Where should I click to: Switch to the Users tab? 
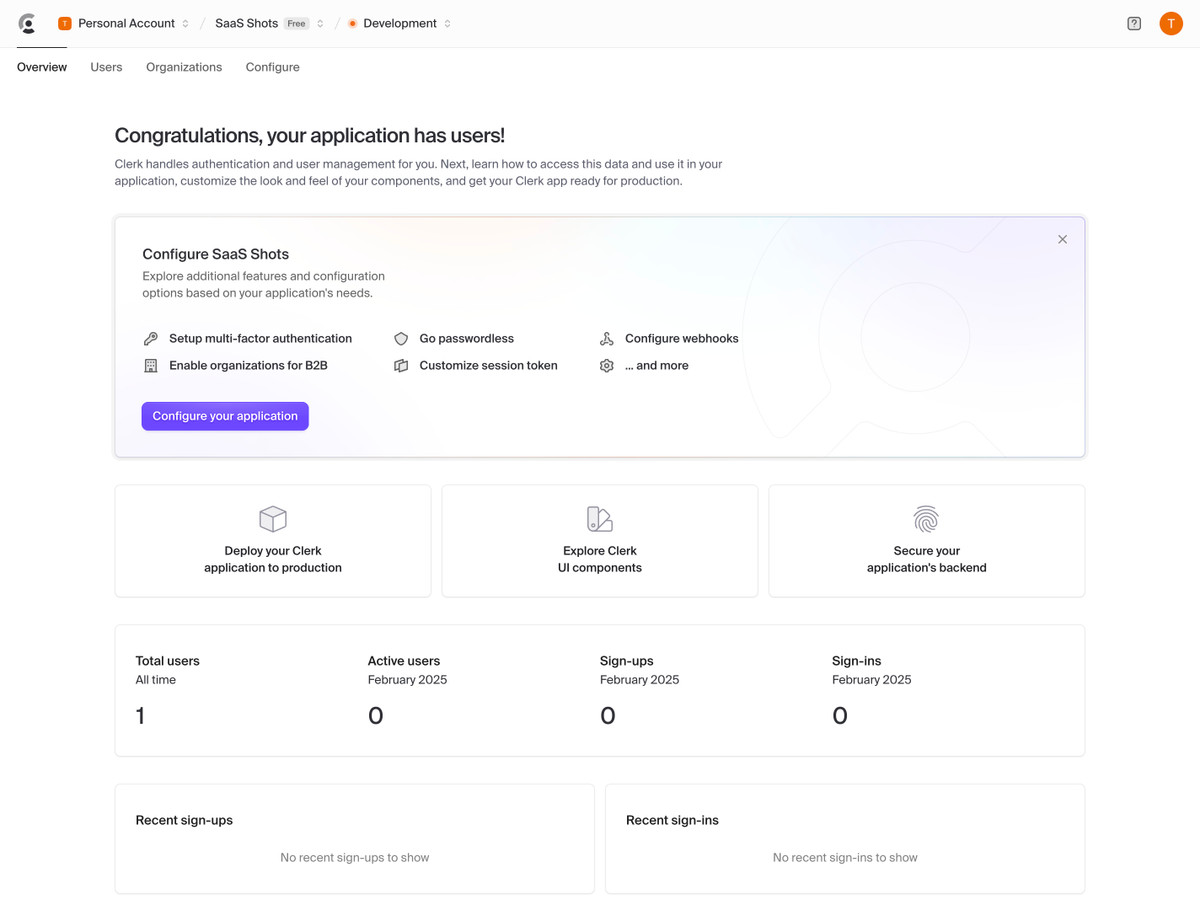click(x=106, y=67)
